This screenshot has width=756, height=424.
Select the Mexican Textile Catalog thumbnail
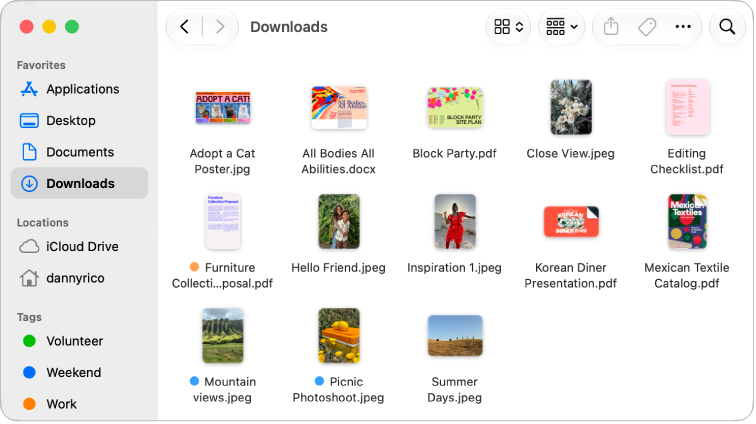point(688,221)
